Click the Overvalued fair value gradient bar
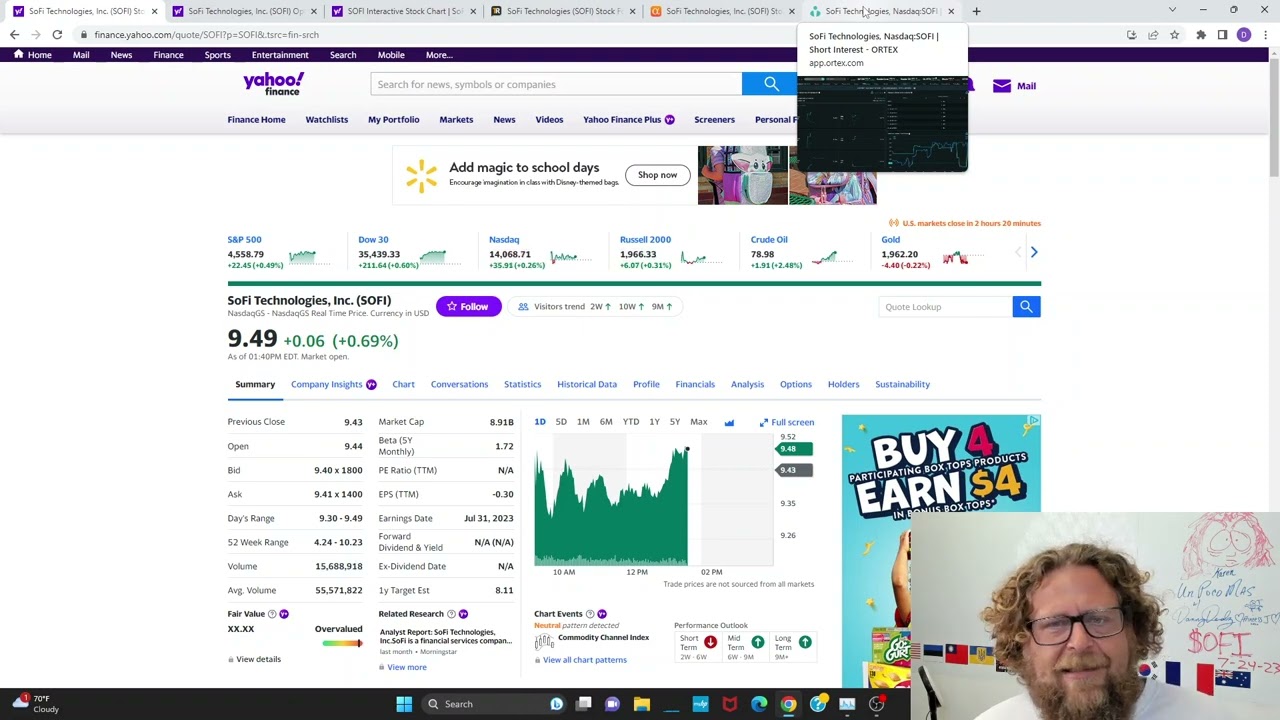The image size is (1280, 720). pos(342,643)
